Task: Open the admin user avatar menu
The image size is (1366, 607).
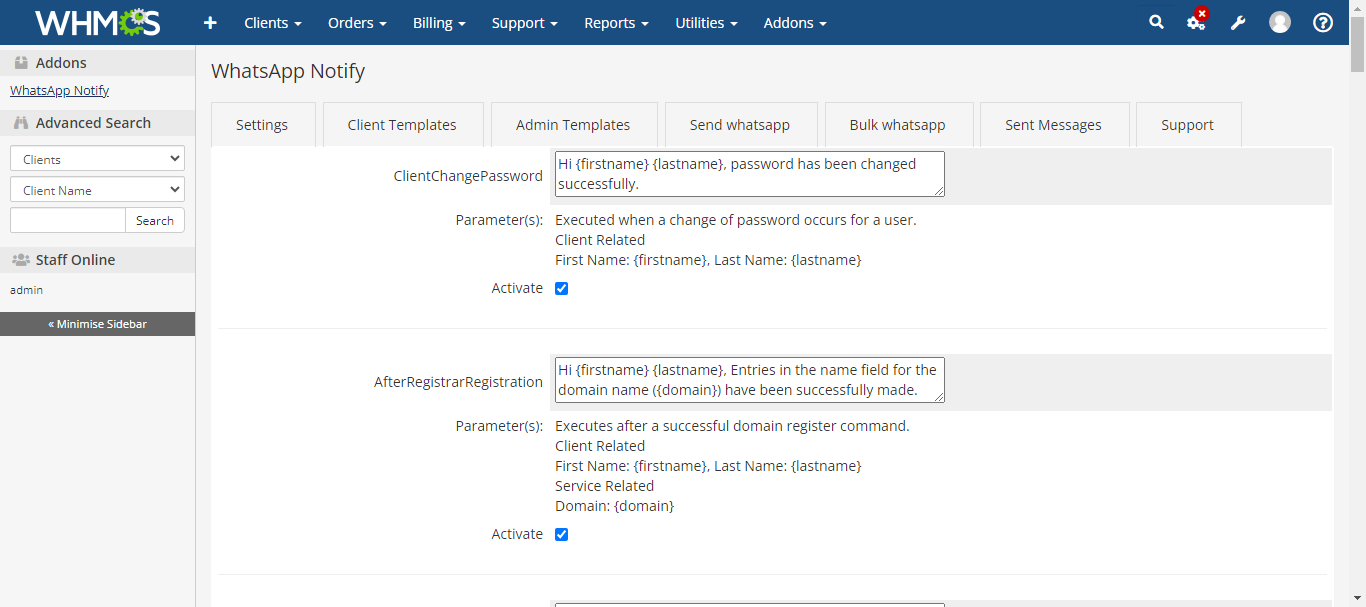Action: [x=1280, y=22]
